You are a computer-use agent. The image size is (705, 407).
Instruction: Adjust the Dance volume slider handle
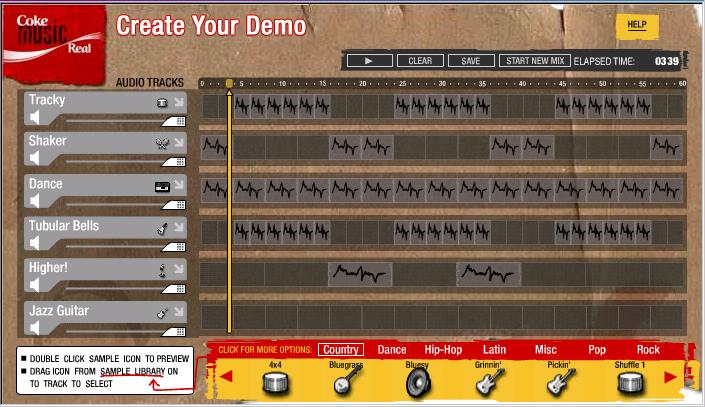tap(174, 205)
